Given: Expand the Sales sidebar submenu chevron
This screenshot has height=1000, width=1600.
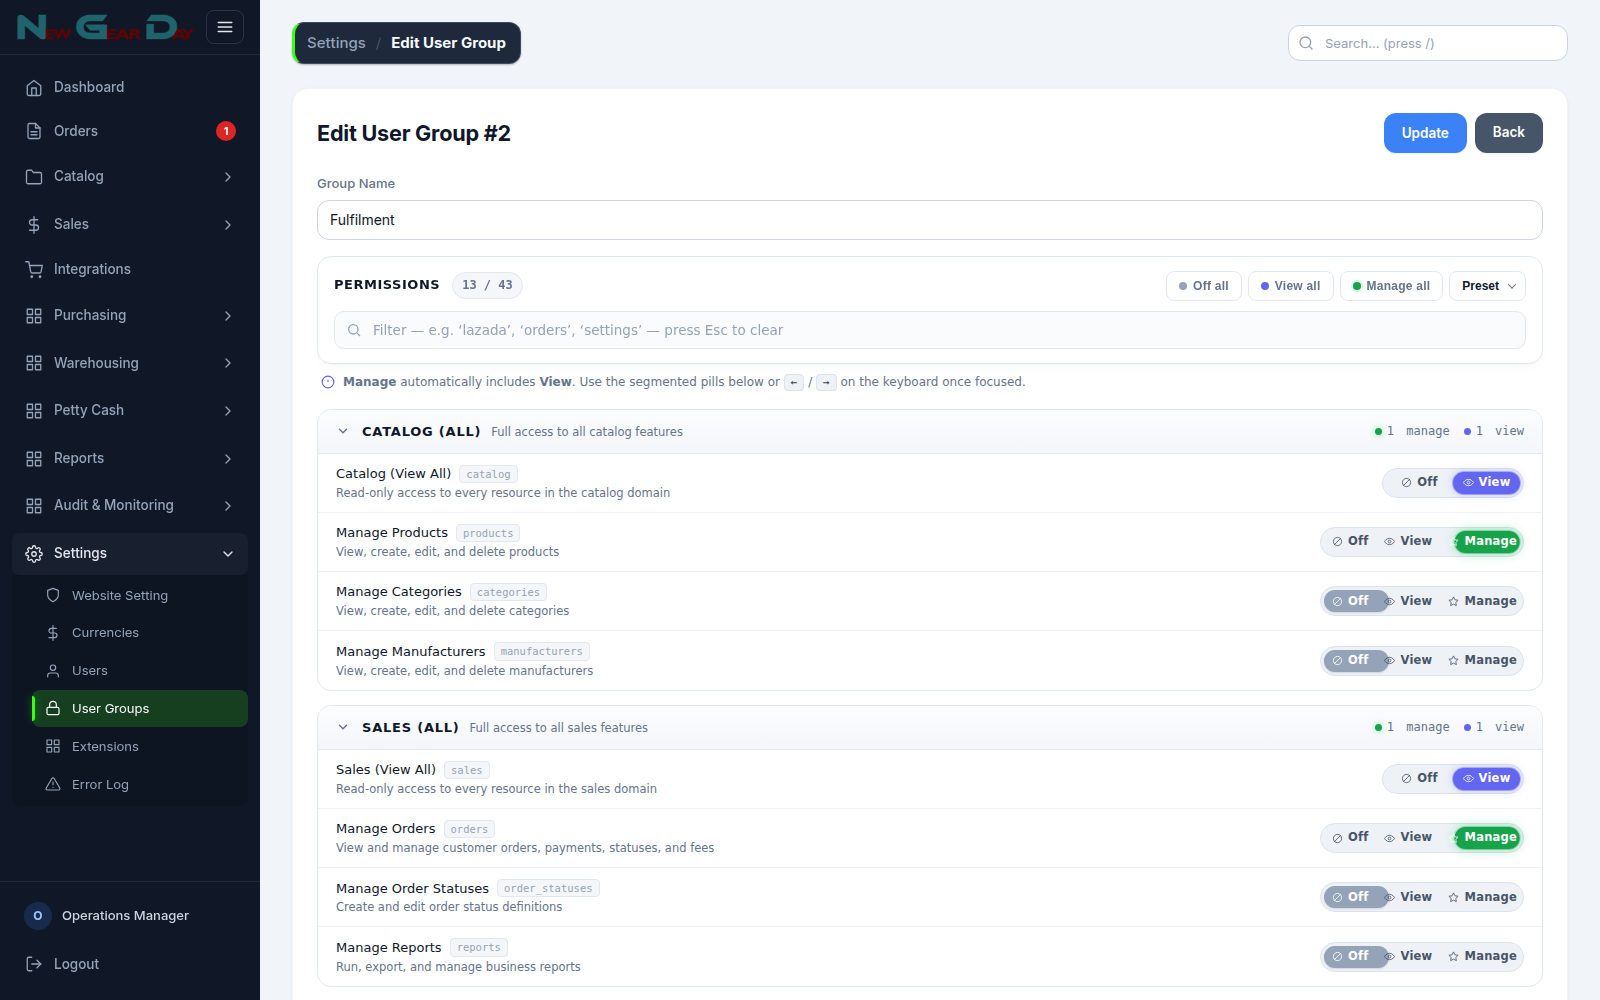Looking at the screenshot, I should coord(228,225).
